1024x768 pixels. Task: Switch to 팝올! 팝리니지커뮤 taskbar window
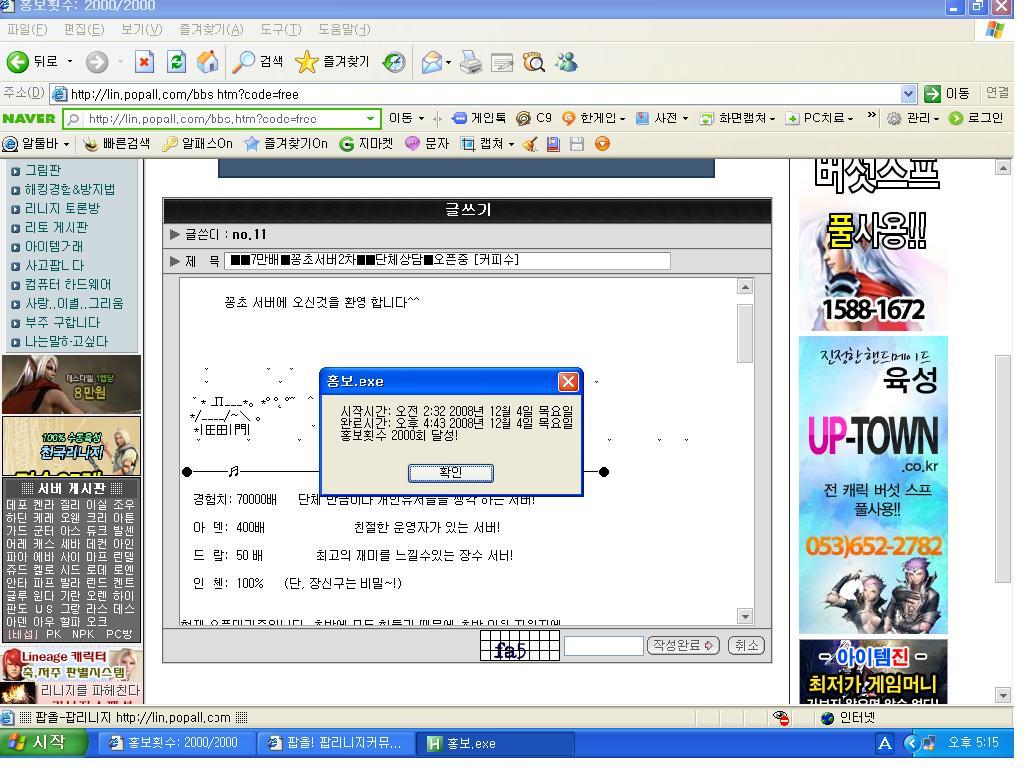tap(337, 743)
